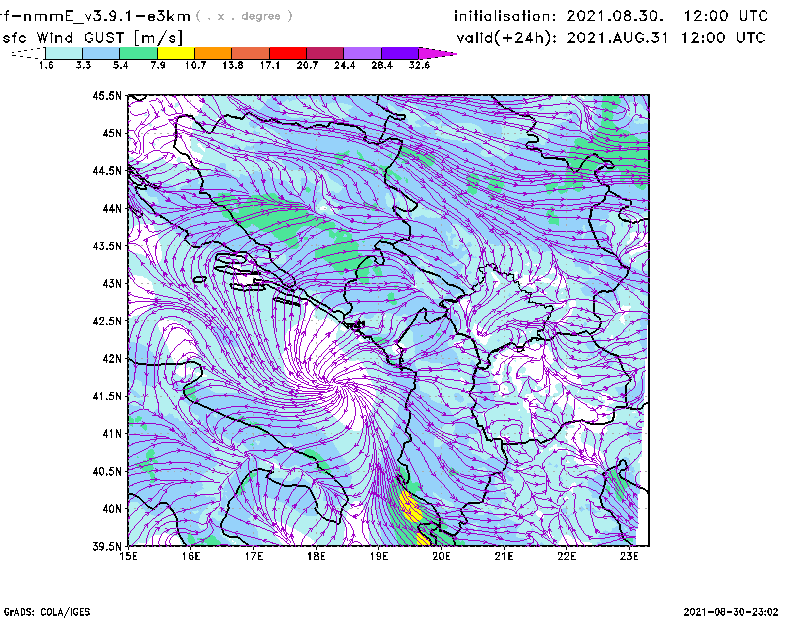Click the legend value '20.7'

tap(307, 65)
